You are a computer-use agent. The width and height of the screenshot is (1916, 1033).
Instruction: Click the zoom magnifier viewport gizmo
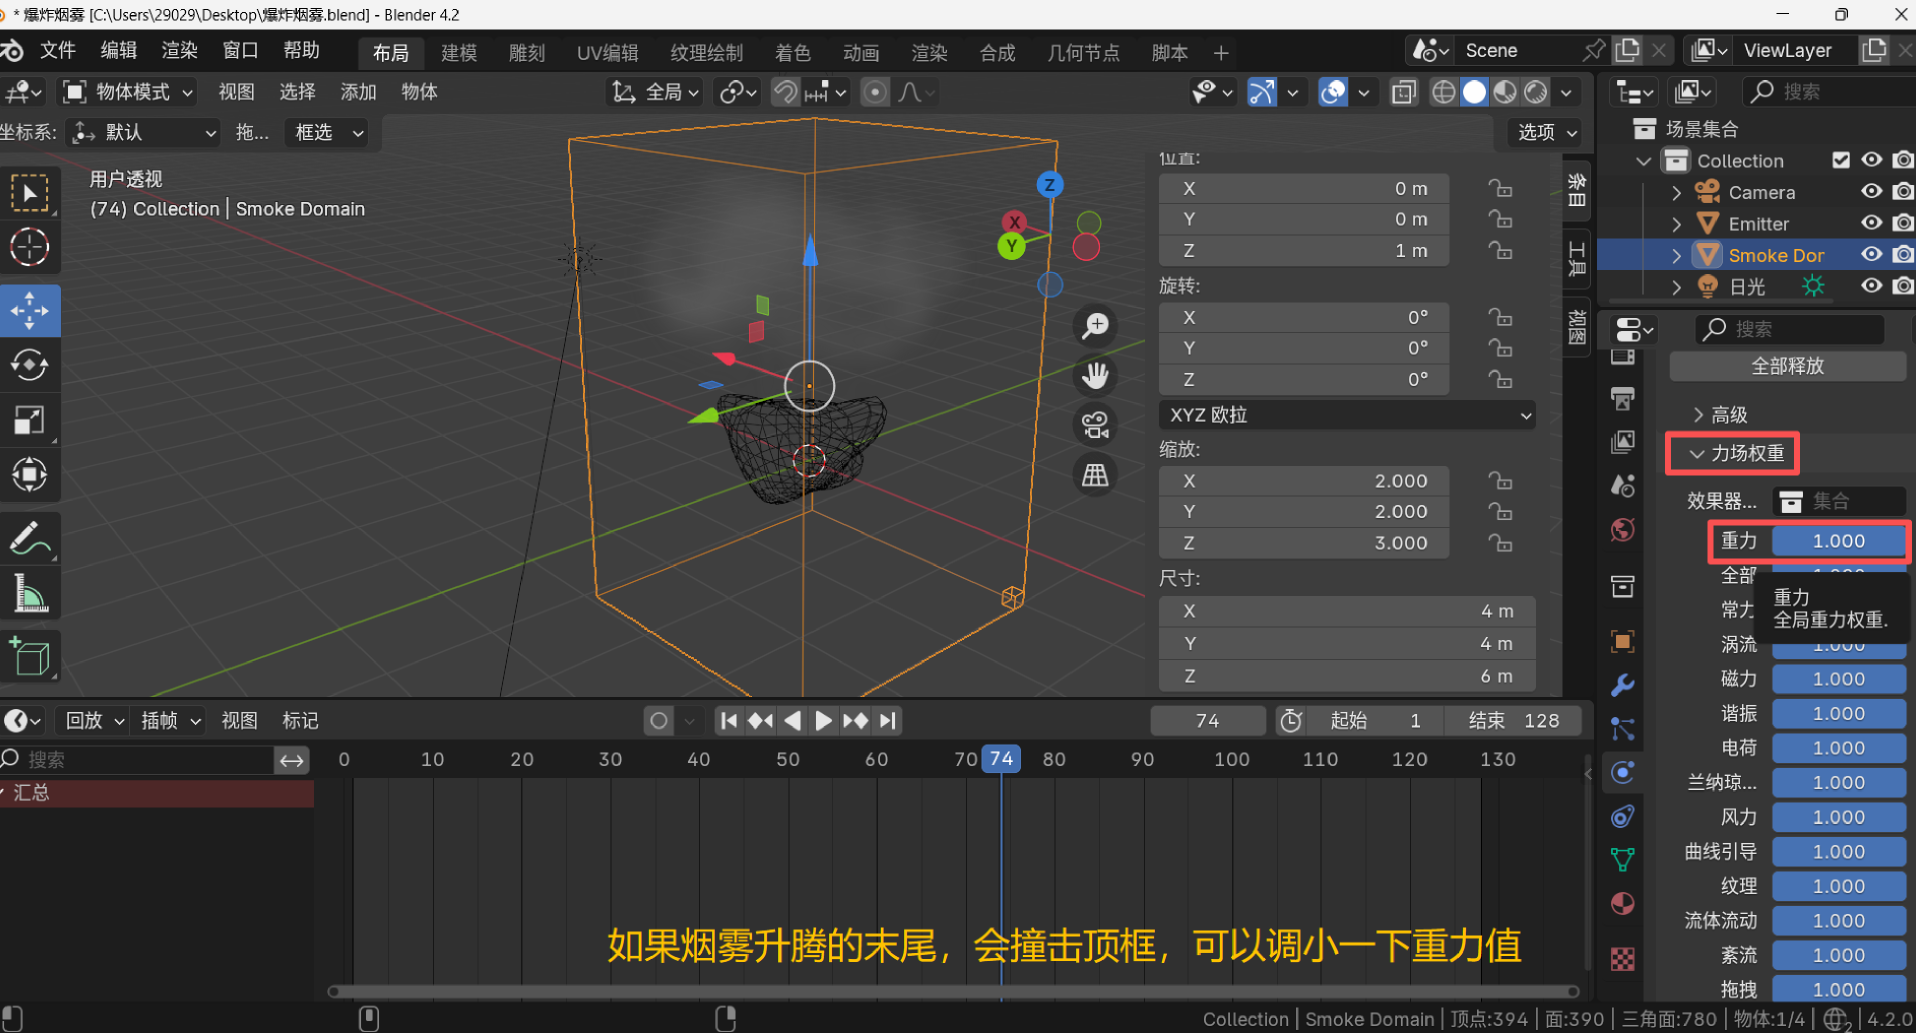point(1096,325)
